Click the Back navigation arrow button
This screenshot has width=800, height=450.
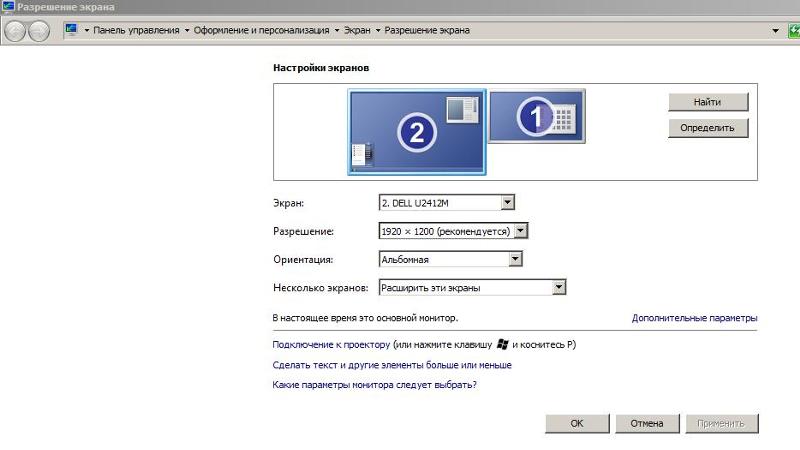coord(15,31)
